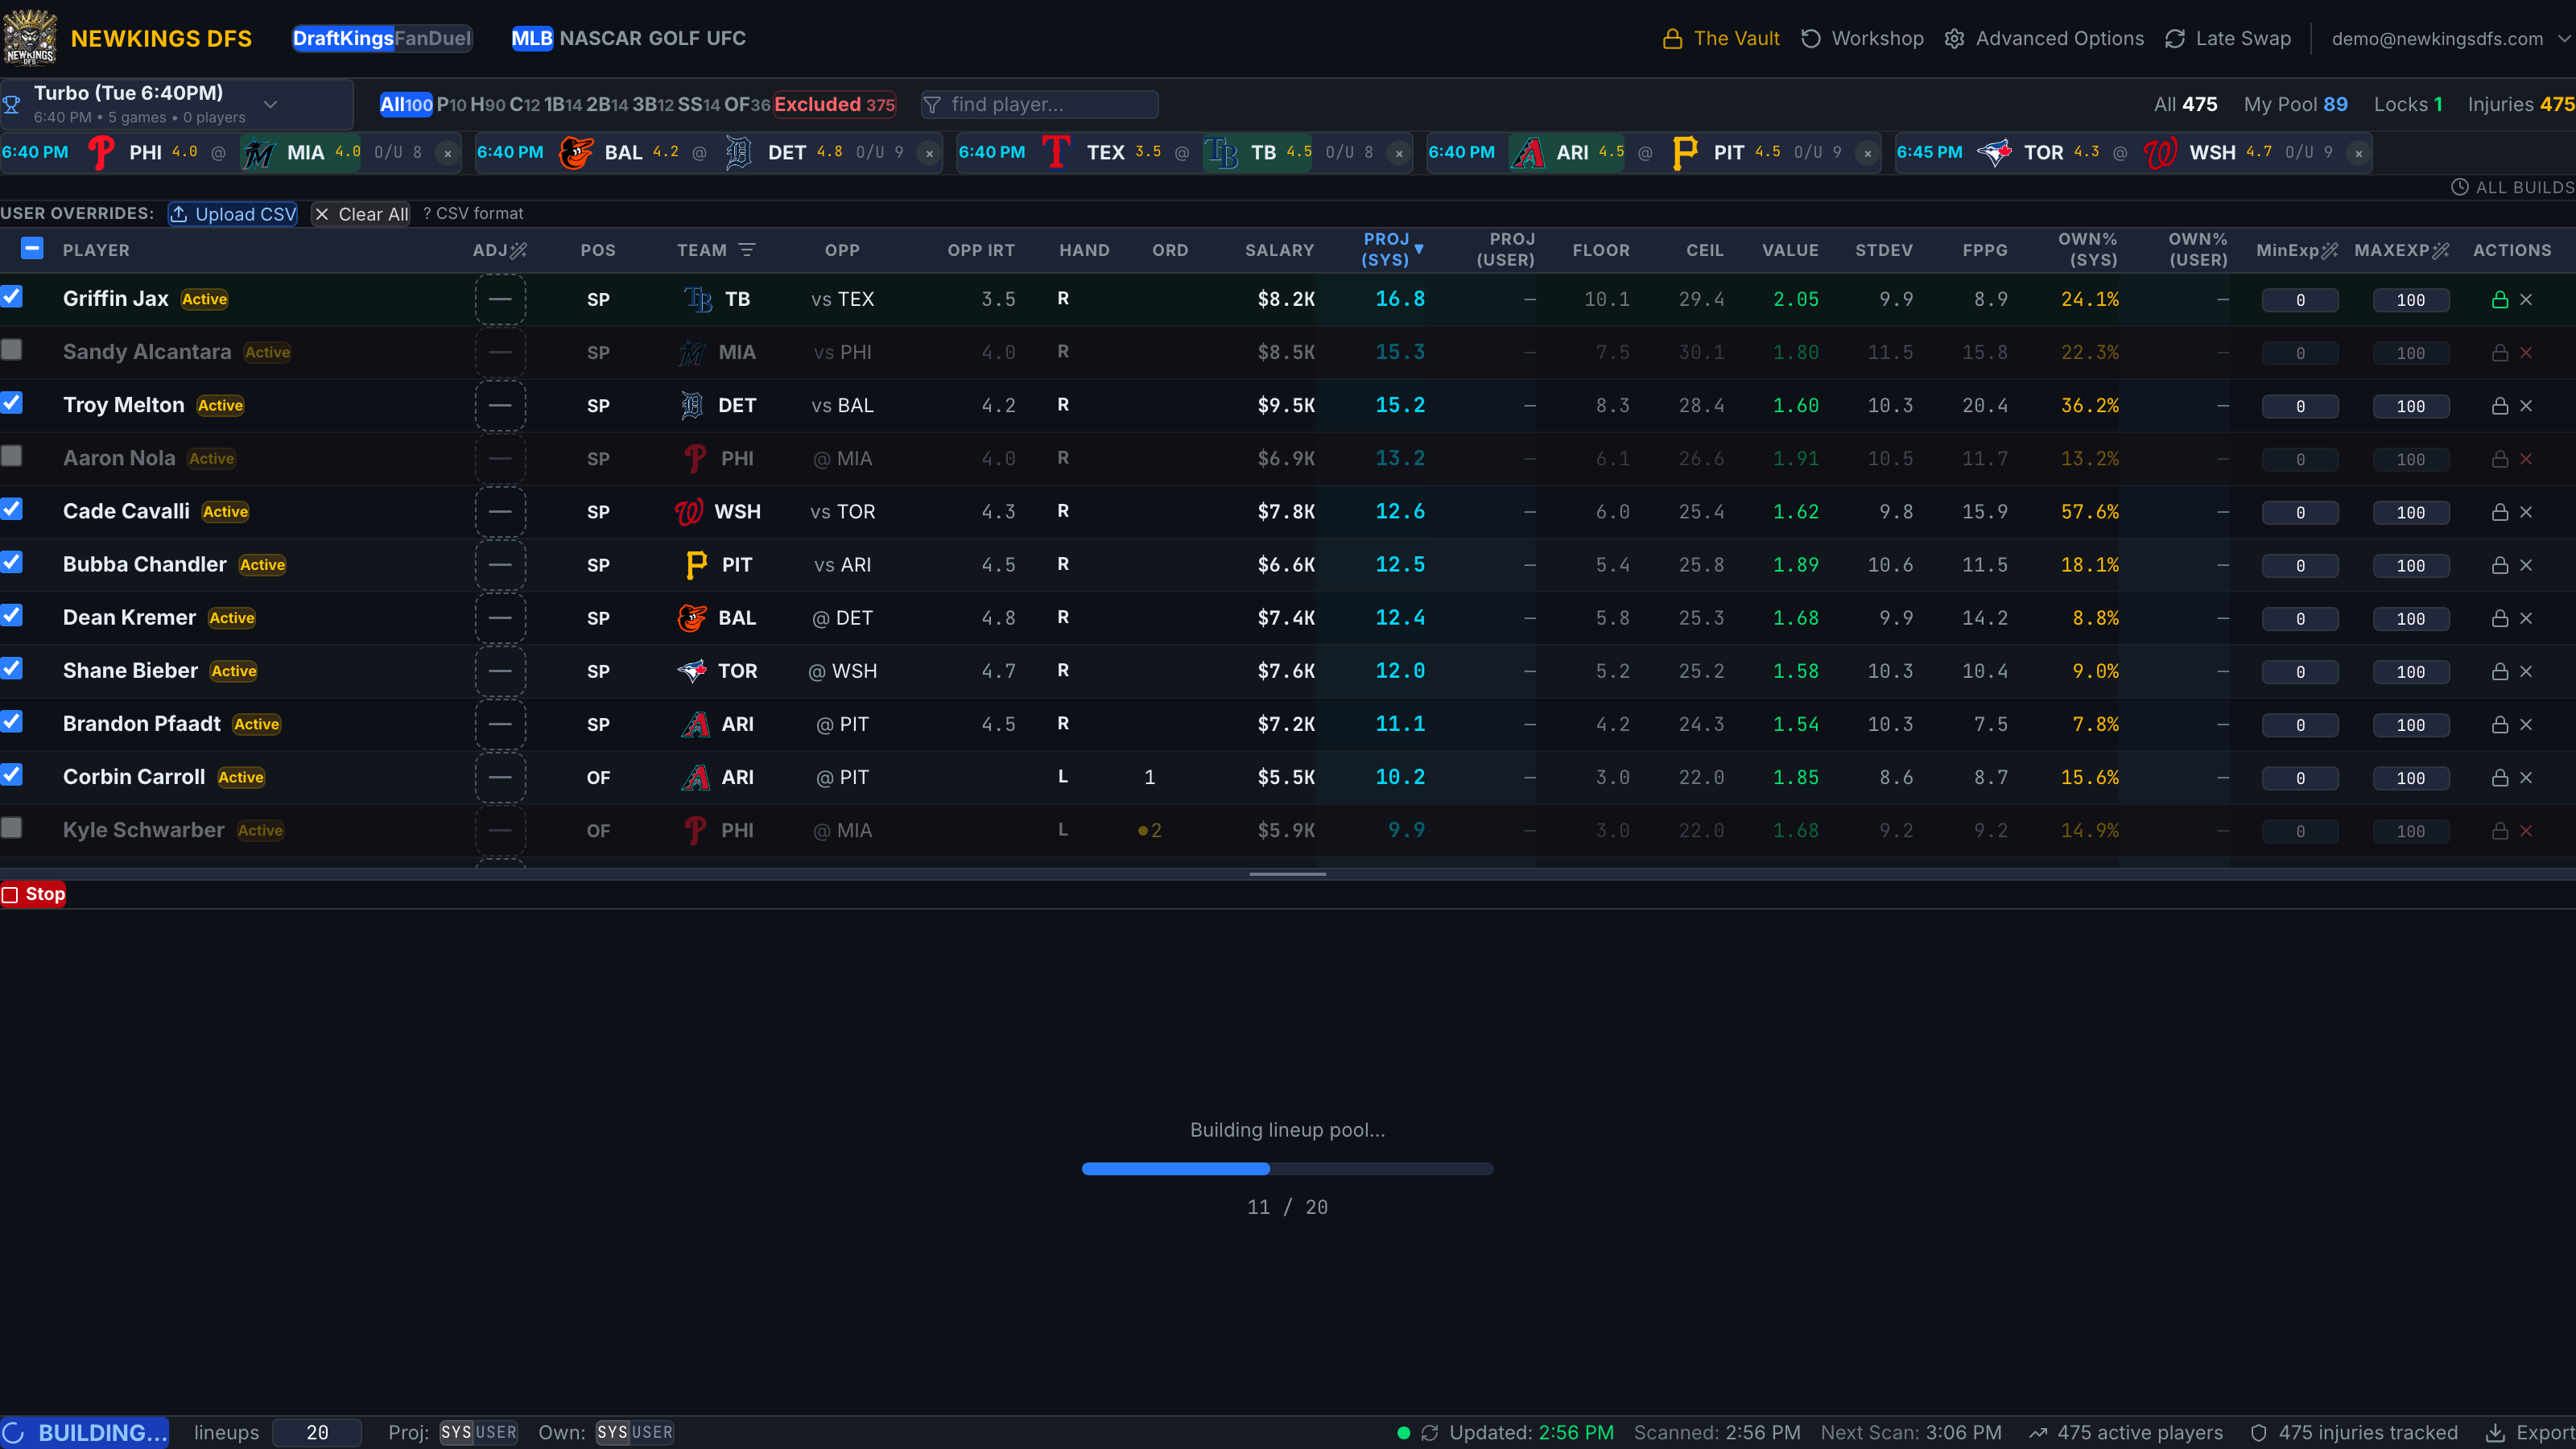Lock Corbin Carroll padlock icon
This screenshot has width=2576, height=1449.
(x=2499, y=777)
